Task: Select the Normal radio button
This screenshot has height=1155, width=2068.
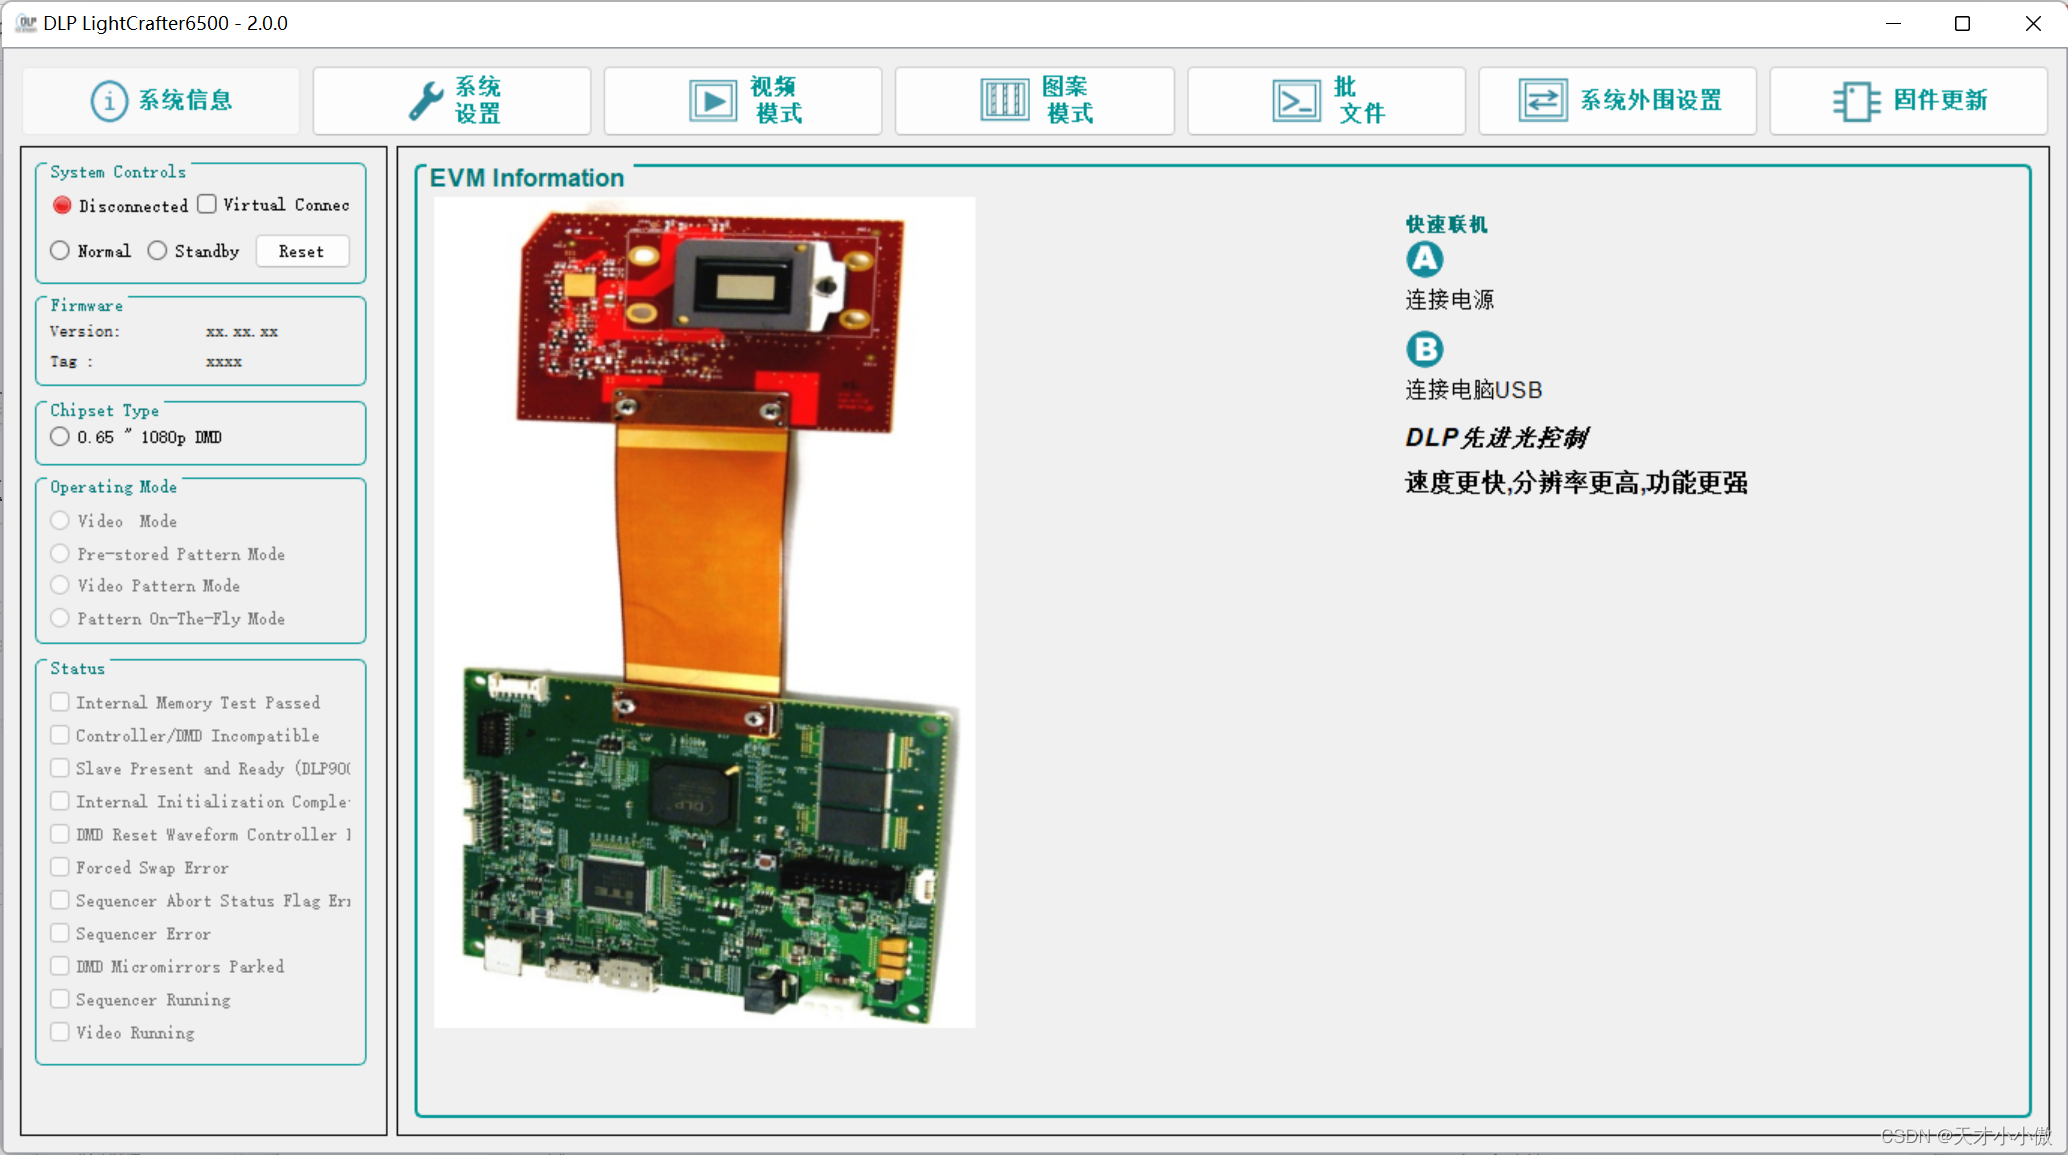Action: coord(60,250)
